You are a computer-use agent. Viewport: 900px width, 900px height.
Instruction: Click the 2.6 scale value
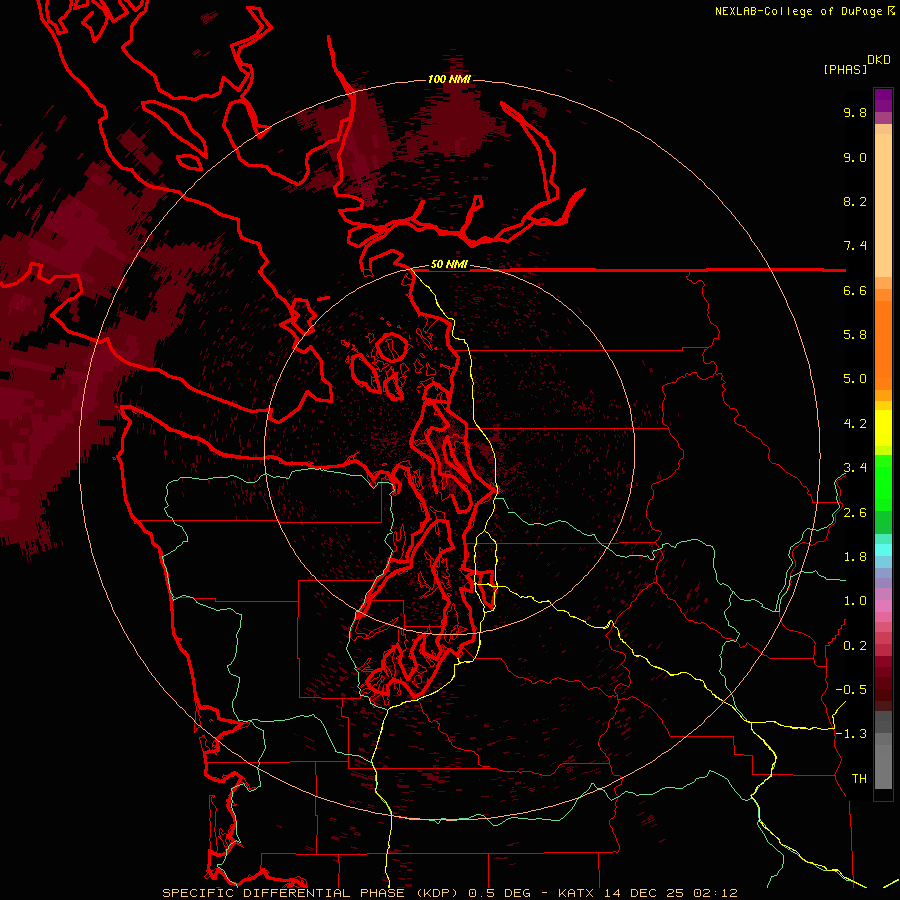coord(855,513)
